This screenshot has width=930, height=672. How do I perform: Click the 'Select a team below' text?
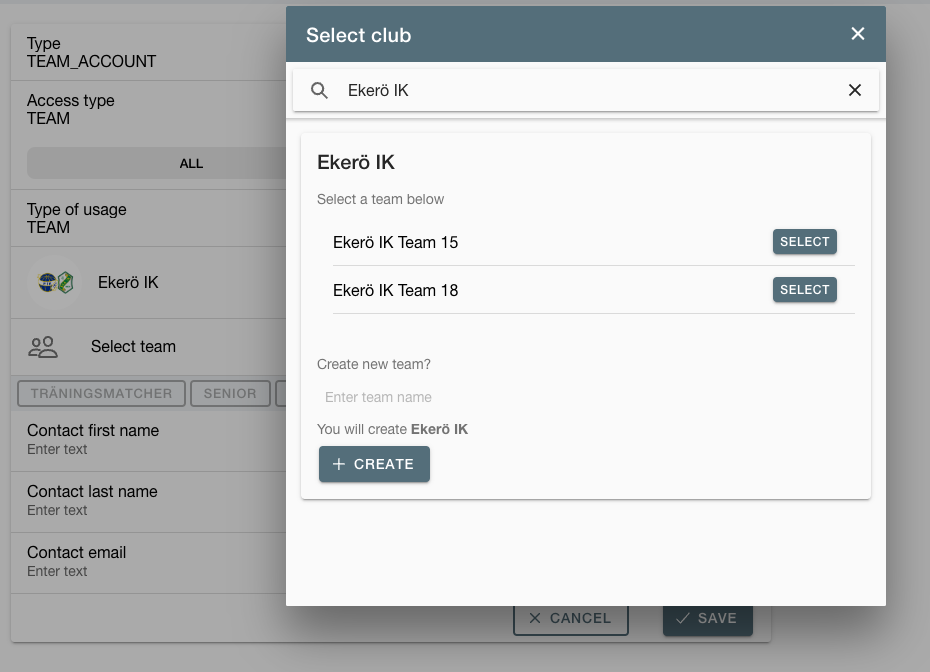tap(380, 199)
